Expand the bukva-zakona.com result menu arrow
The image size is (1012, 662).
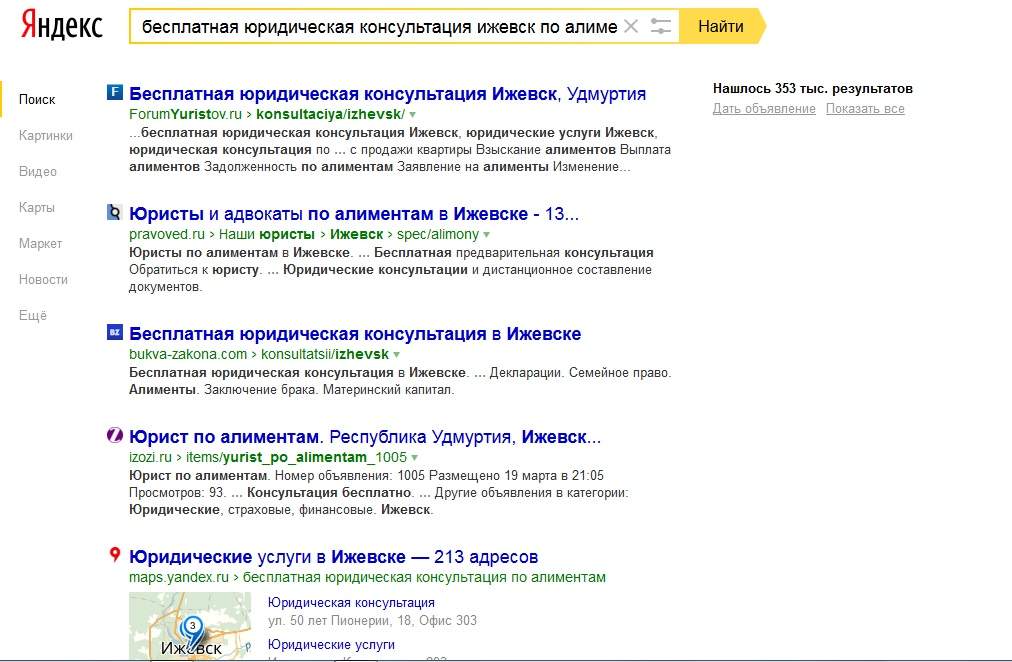tap(396, 355)
